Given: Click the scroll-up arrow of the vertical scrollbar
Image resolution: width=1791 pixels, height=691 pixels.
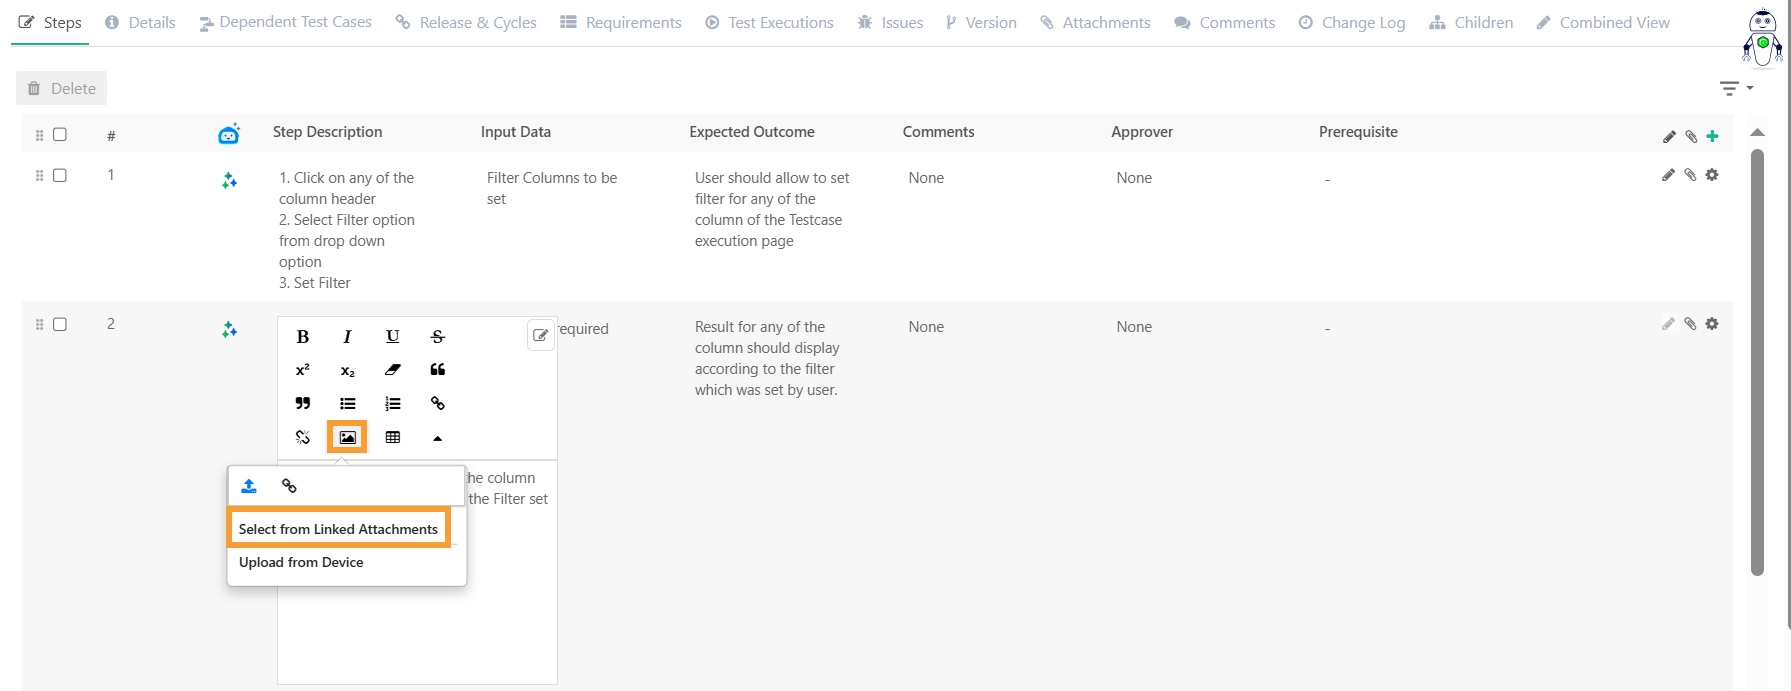Looking at the screenshot, I should pos(1757,133).
